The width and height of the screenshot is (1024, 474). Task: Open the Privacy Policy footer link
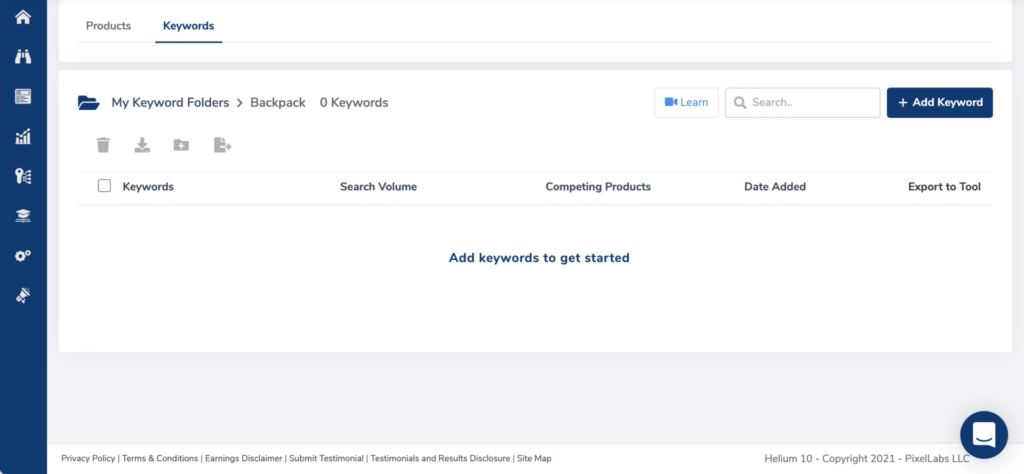click(x=88, y=458)
